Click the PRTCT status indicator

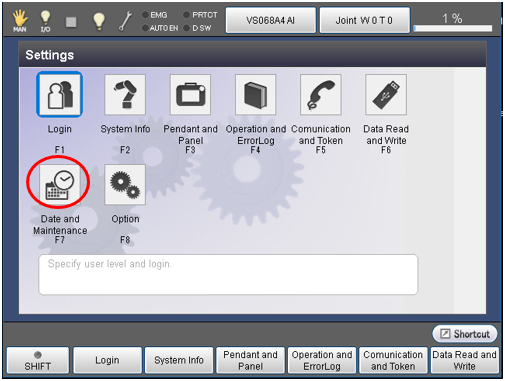pos(200,15)
